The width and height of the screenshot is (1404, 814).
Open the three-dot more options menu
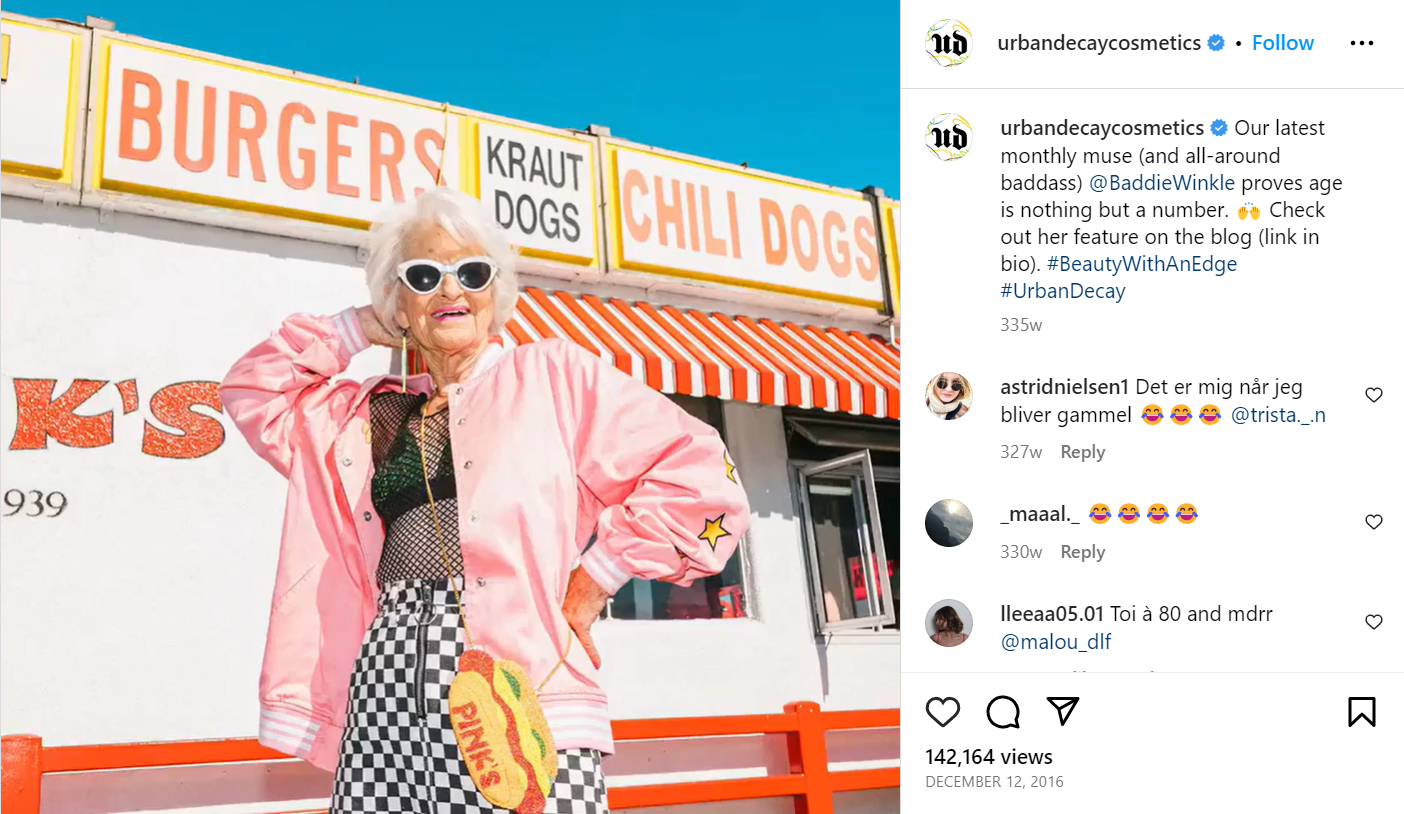(1361, 43)
